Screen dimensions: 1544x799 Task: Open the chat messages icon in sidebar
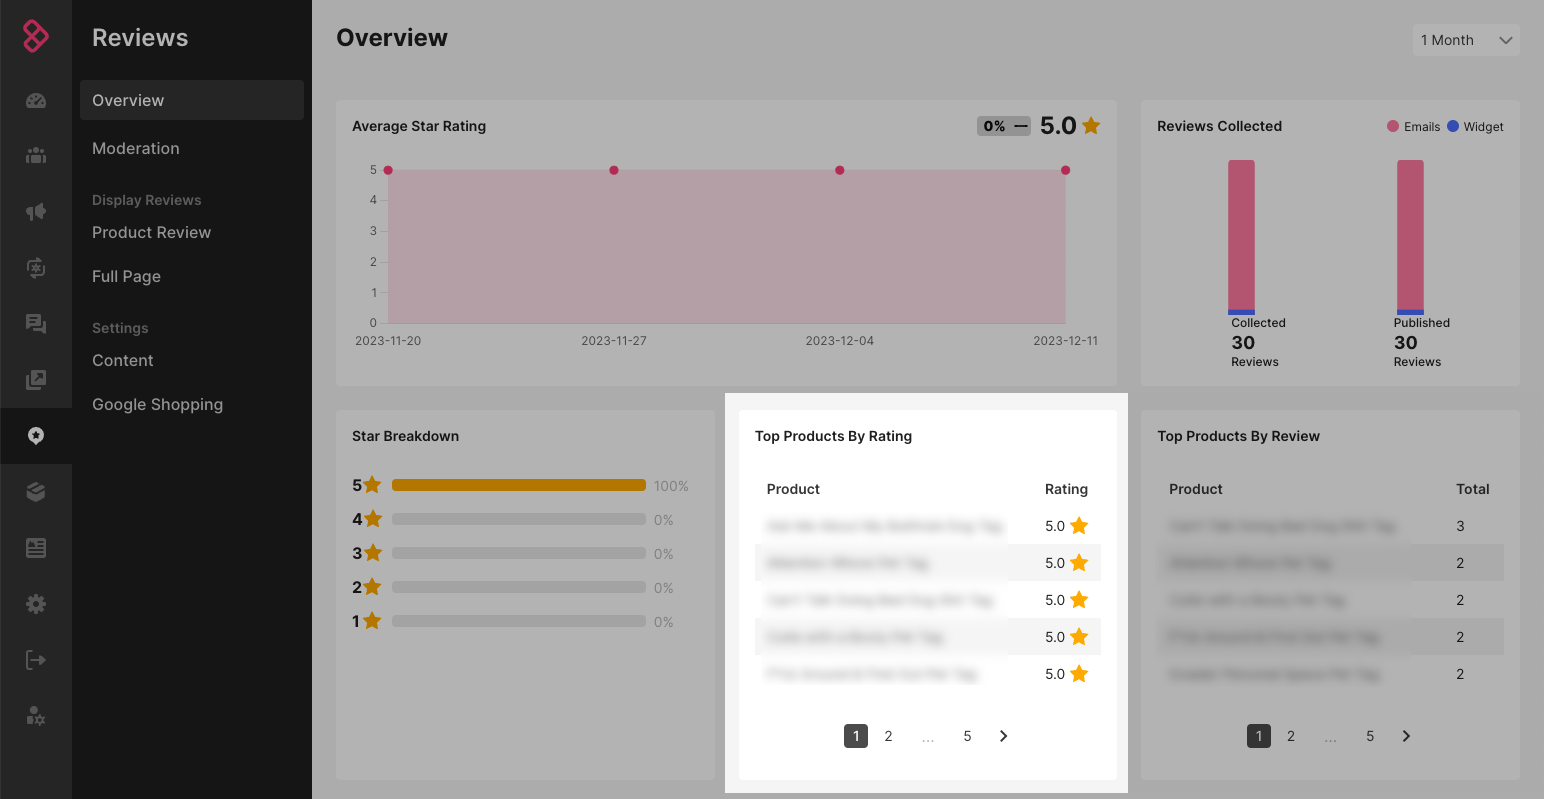pyautogui.click(x=36, y=324)
